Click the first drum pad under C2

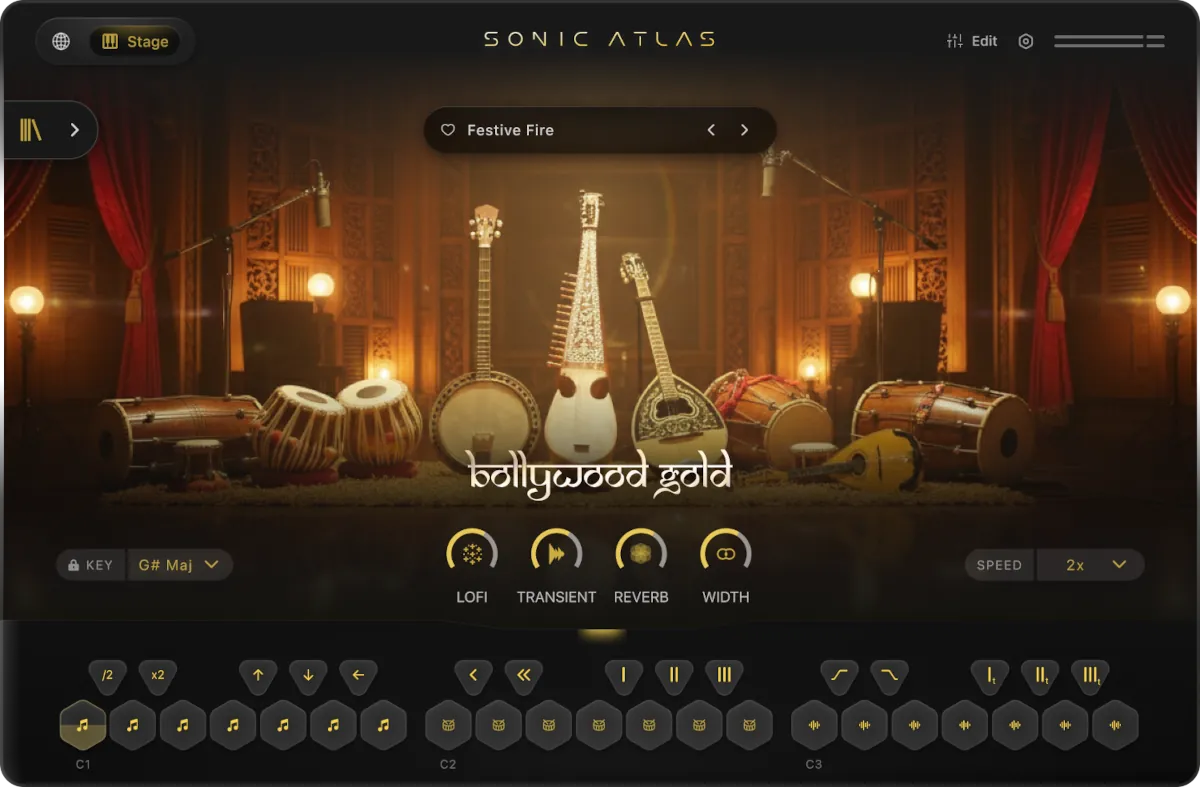click(x=448, y=726)
